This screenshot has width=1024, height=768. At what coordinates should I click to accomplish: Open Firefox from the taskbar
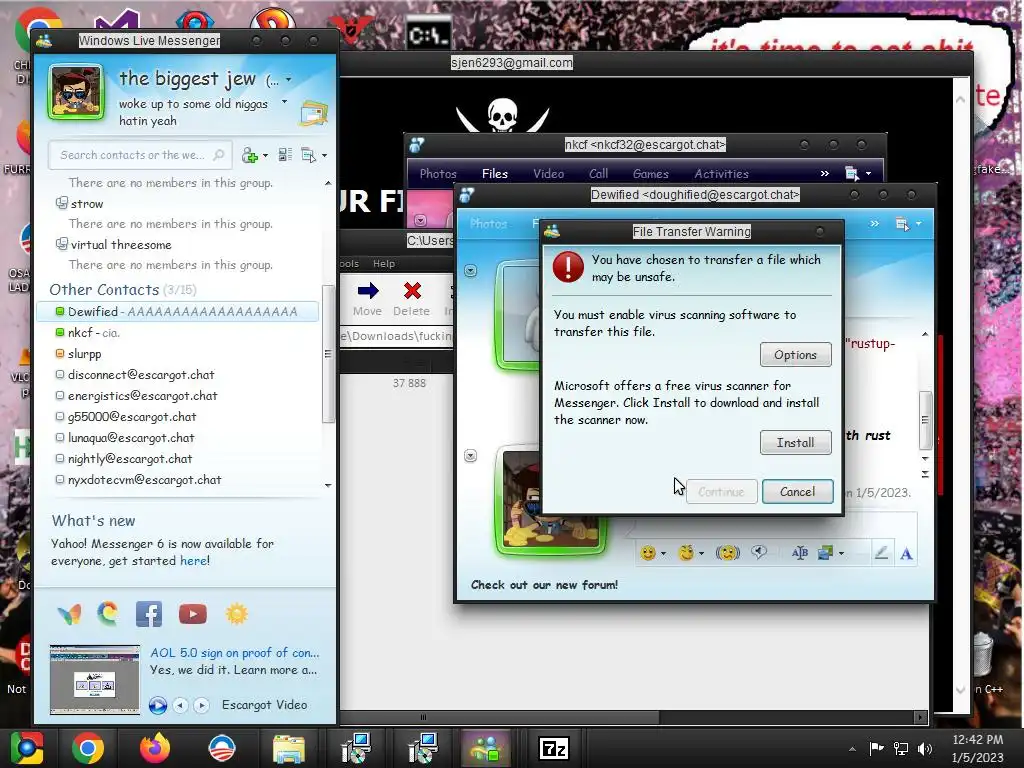click(x=155, y=748)
